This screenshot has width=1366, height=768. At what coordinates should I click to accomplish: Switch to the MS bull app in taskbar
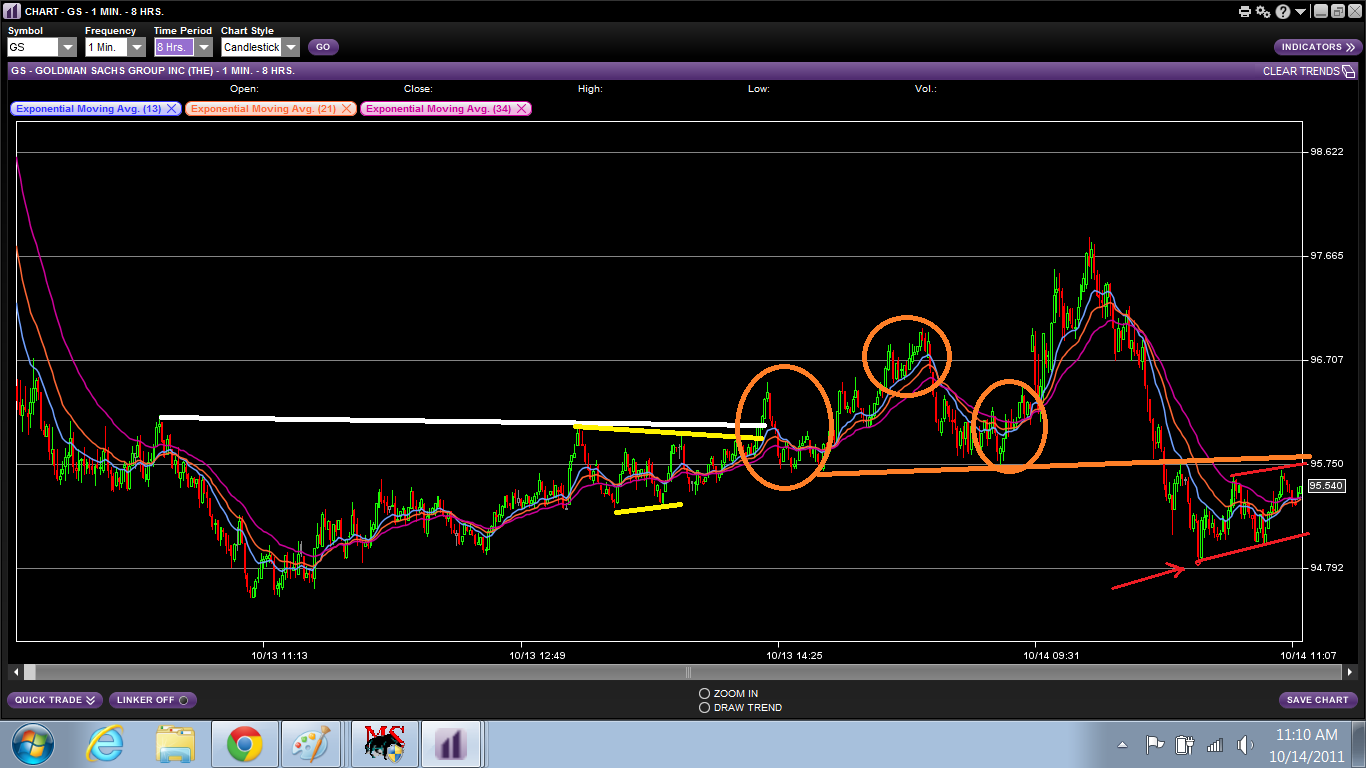(x=385, y=744)
